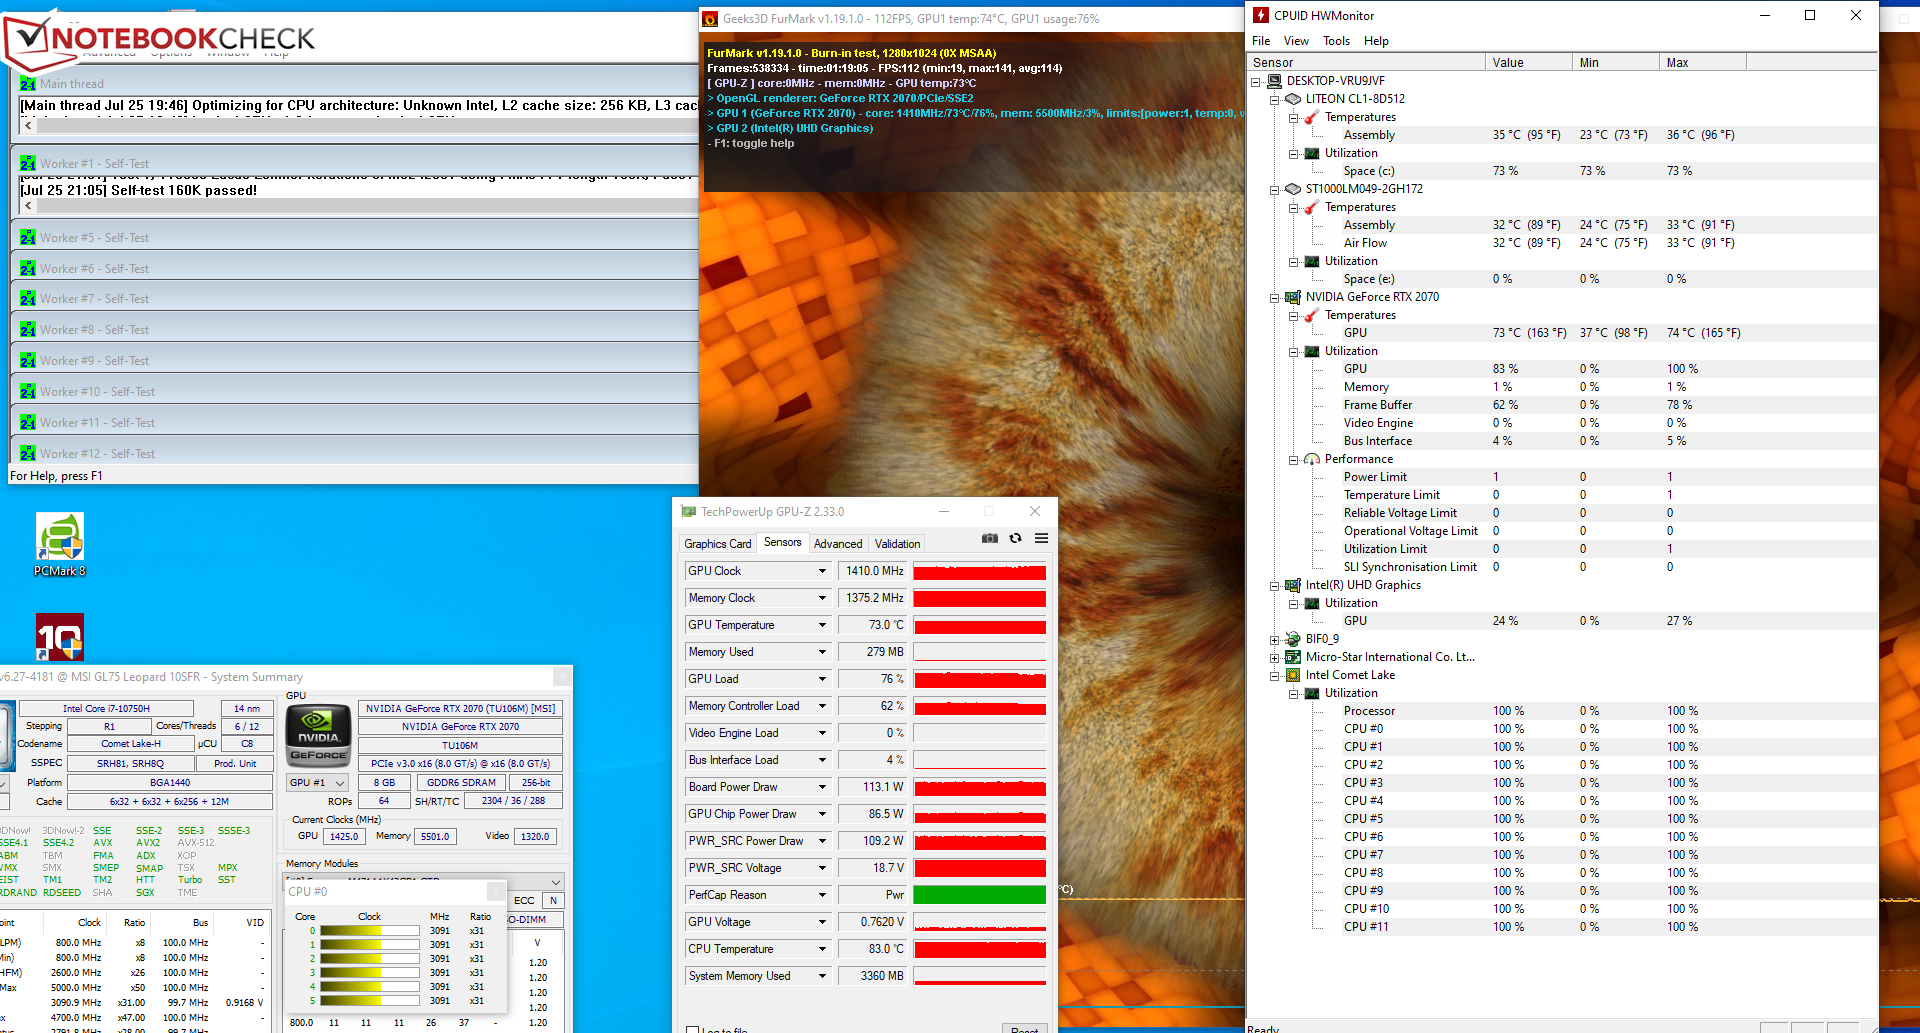Click the Utilization chip icon under Intel Comet Lake
Viewport: 1920px width, 1033px height.
pos(1312,693)
